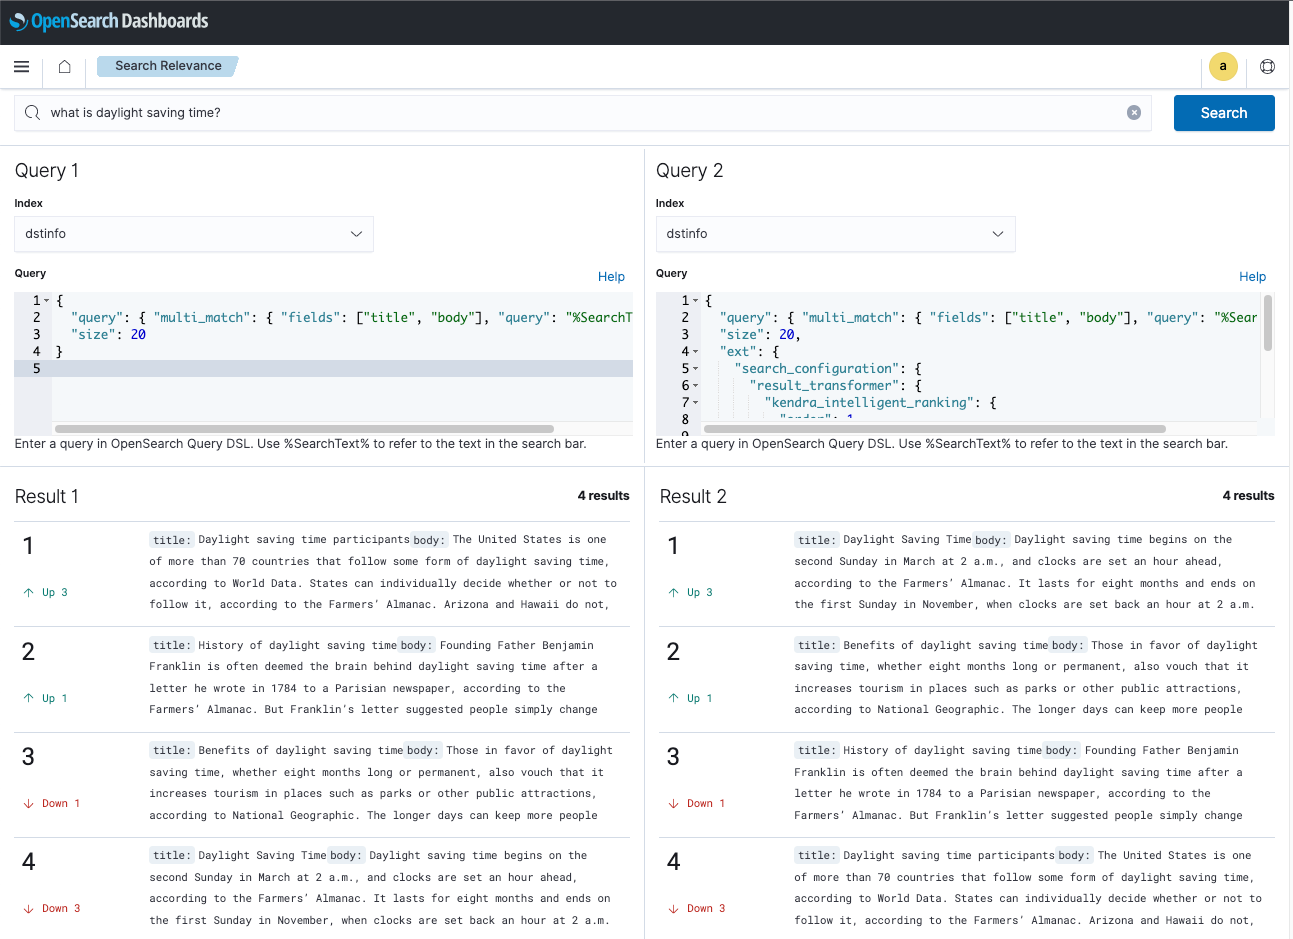Select "Daylight Saving Time" title text in Result 2
This screenshot has width=1293, height=939.
(x=907, y=540)
